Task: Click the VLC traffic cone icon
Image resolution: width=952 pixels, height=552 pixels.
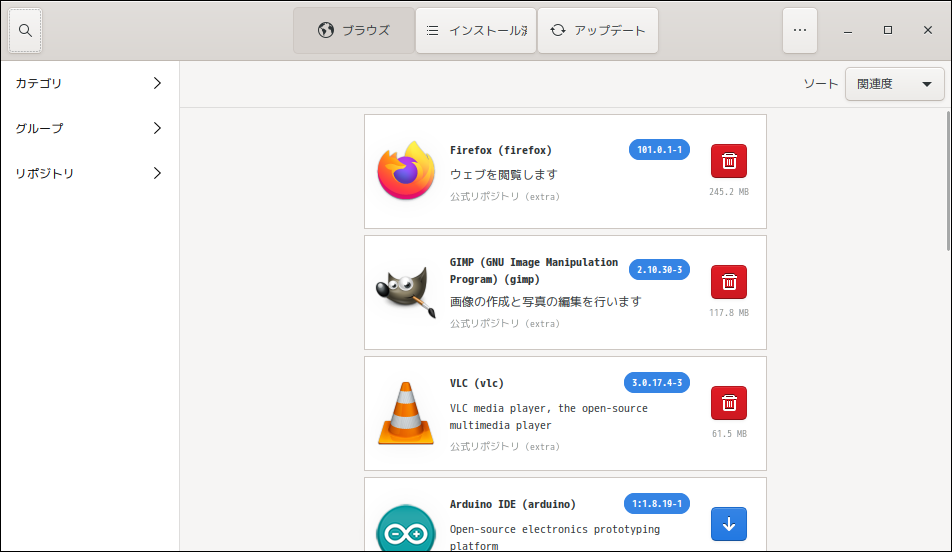Action: [x=406, y=413]
